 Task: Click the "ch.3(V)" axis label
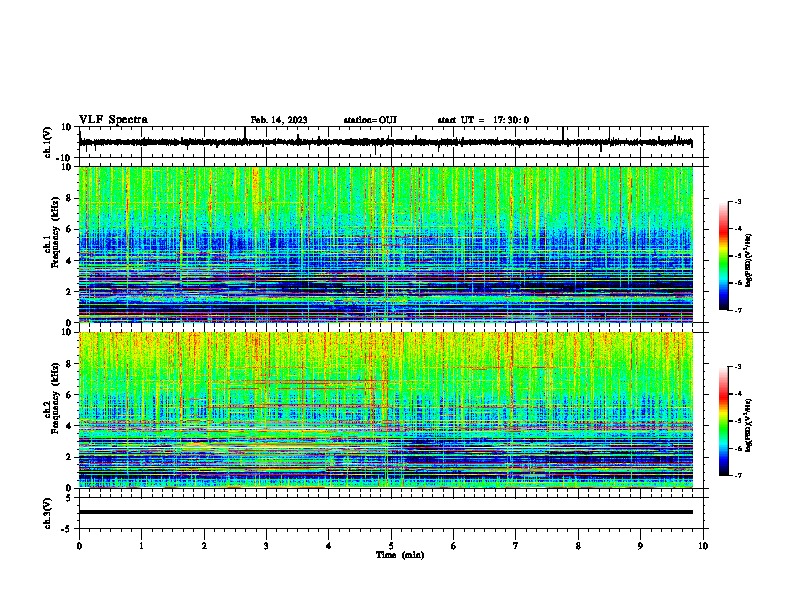tap(48, 514)
